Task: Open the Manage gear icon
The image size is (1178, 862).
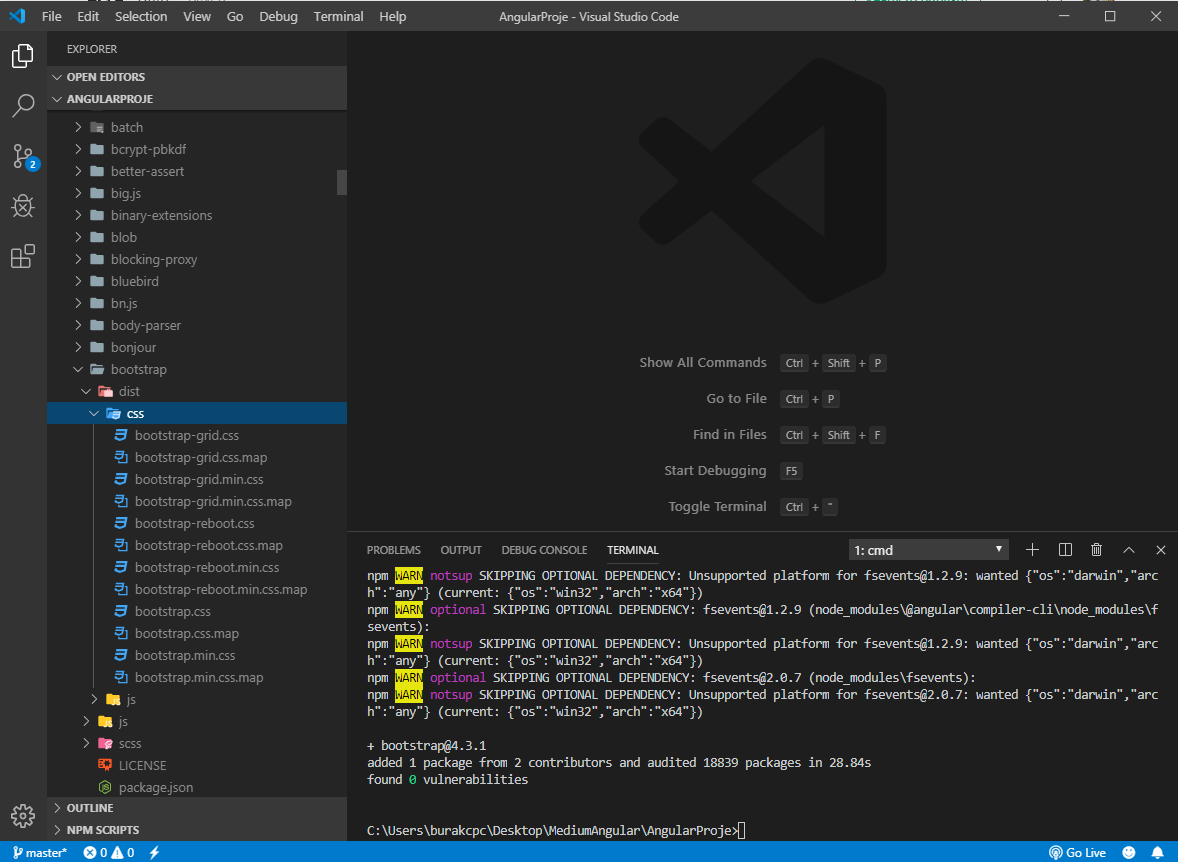Action: (23, 815)
